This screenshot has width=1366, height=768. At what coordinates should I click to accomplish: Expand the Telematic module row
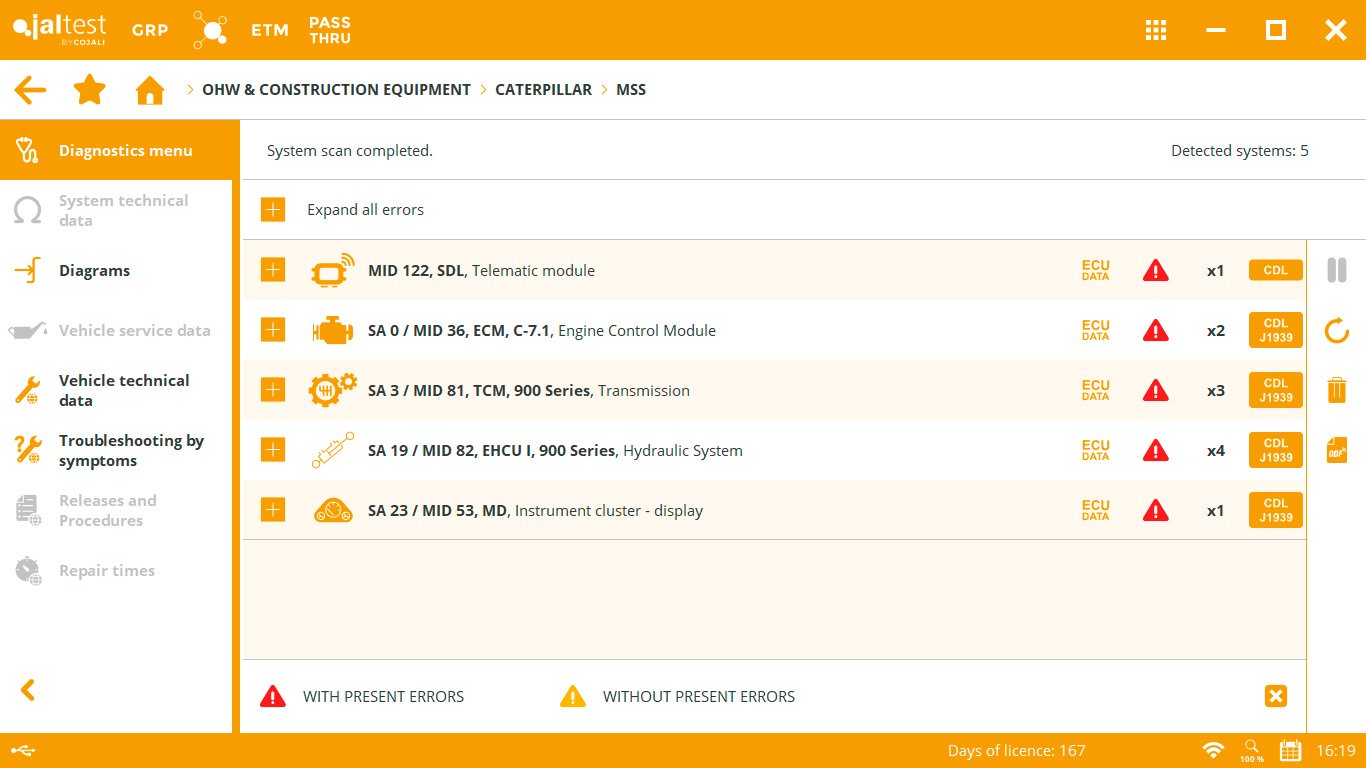click(273, 270)
